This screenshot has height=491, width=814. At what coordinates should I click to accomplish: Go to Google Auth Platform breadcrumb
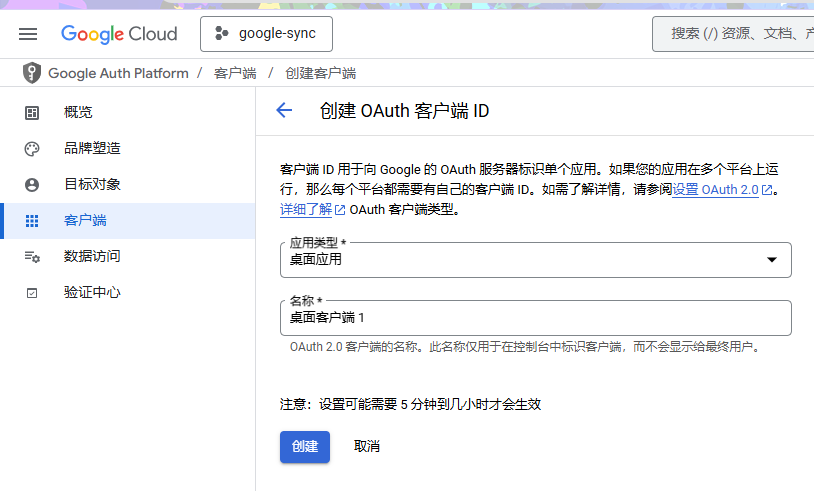(118, 73)
